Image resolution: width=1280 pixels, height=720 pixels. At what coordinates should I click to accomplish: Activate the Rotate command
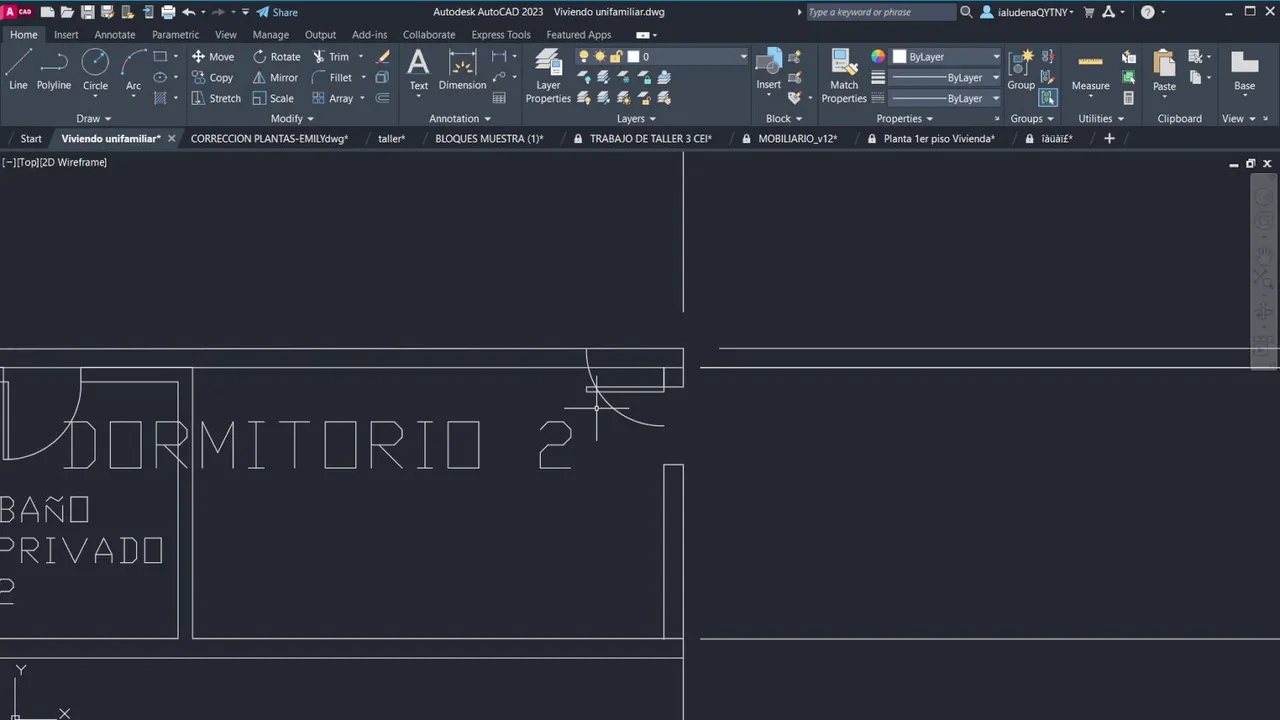[276, 57]
